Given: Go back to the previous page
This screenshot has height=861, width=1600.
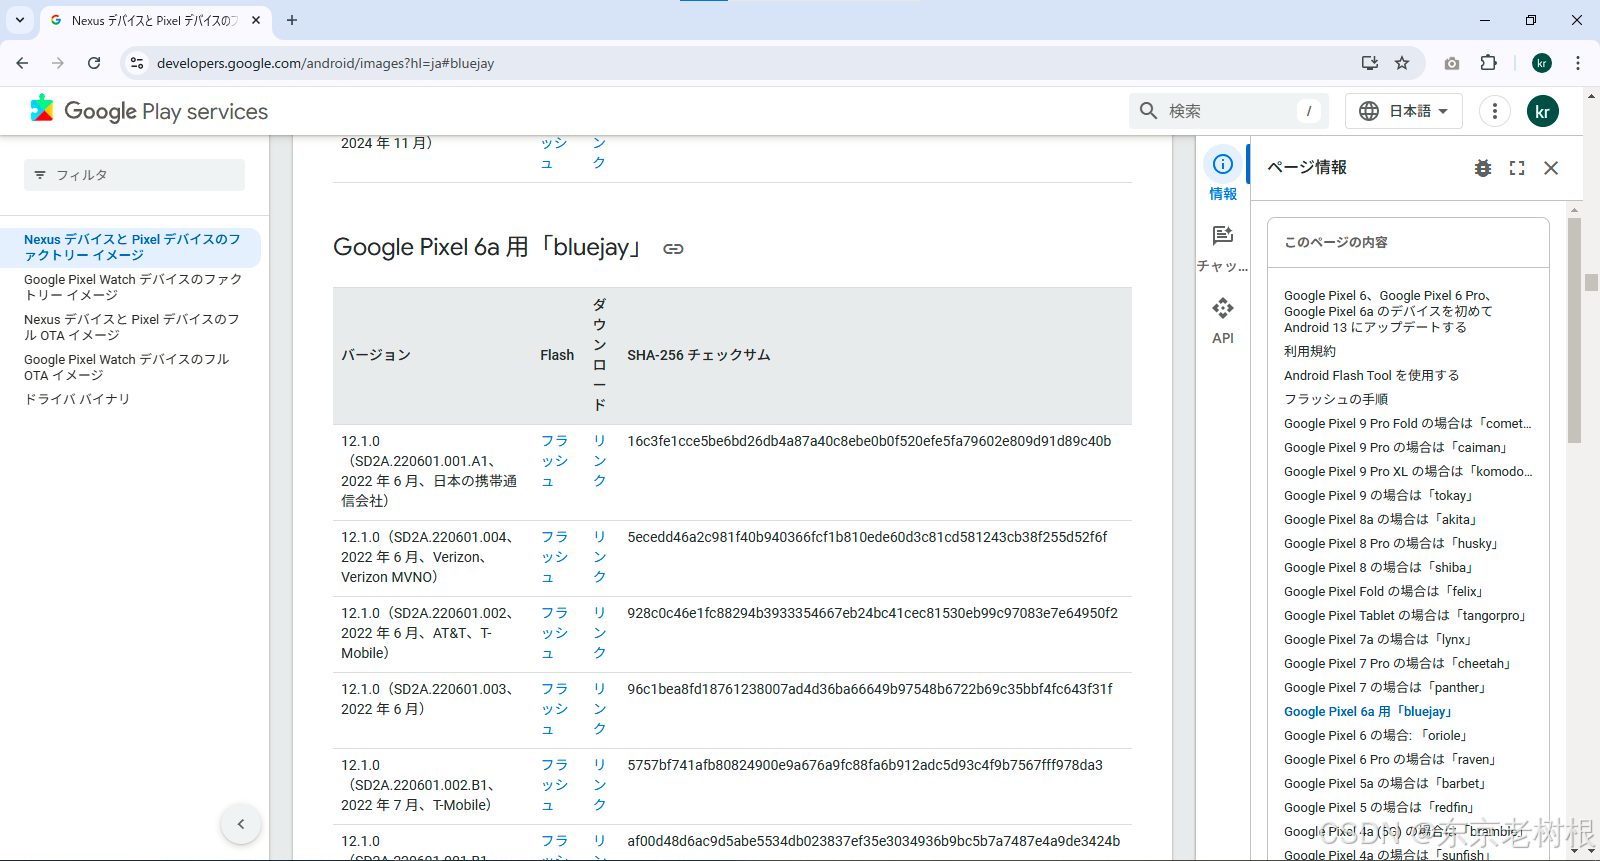Looking at the screenshot, I should [22, 63].
